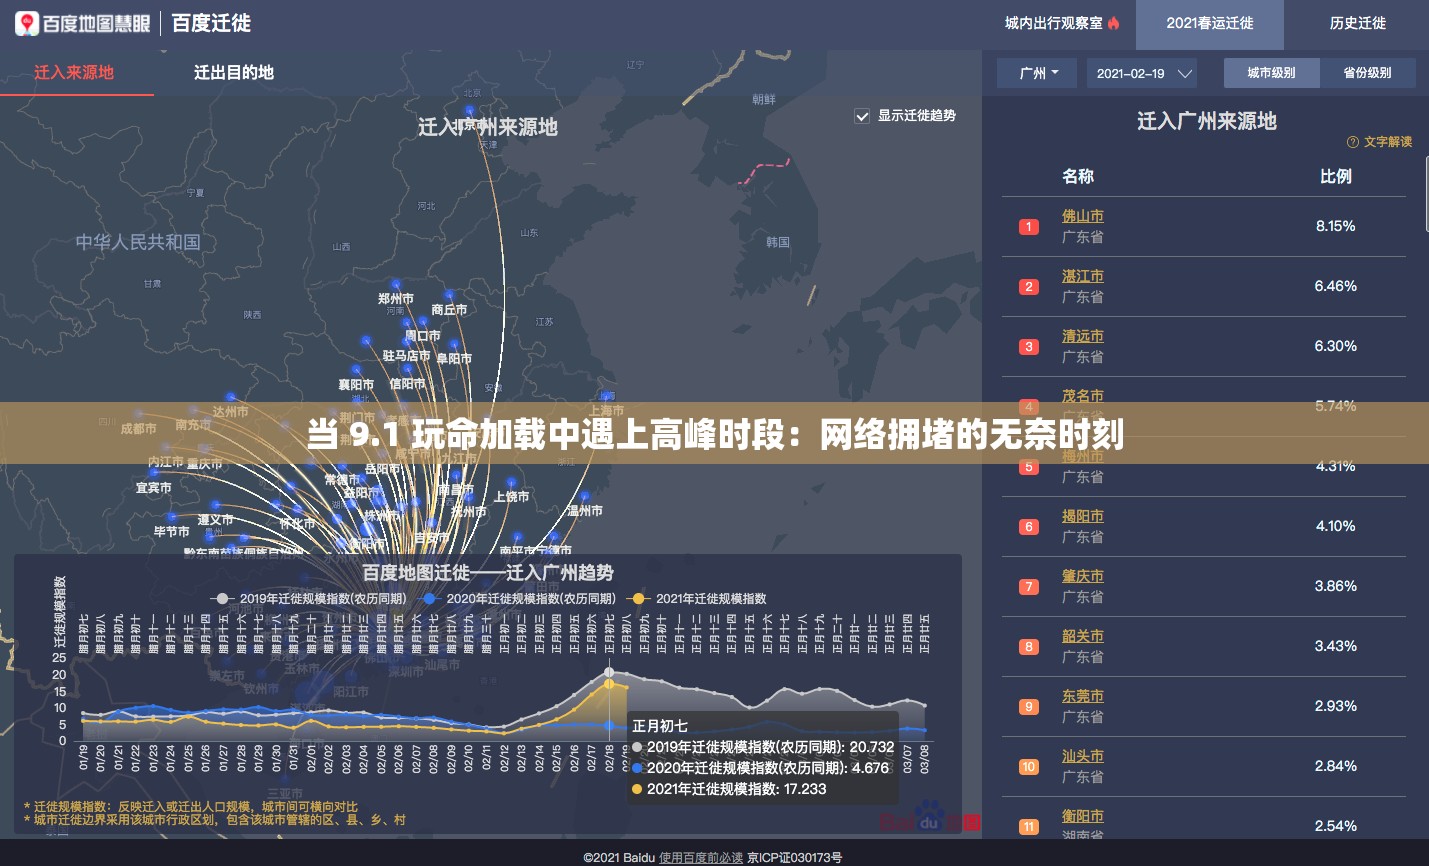Select the 迁出目的地 tab
Viewport: 1429px width, 866px height.
click(x=234, y=72)
